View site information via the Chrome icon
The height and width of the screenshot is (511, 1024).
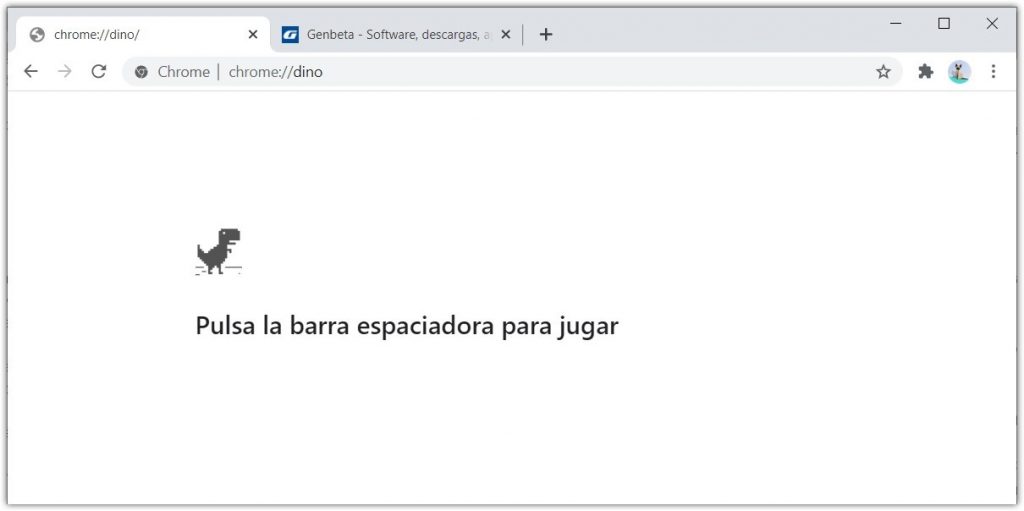tap(142, 72)
